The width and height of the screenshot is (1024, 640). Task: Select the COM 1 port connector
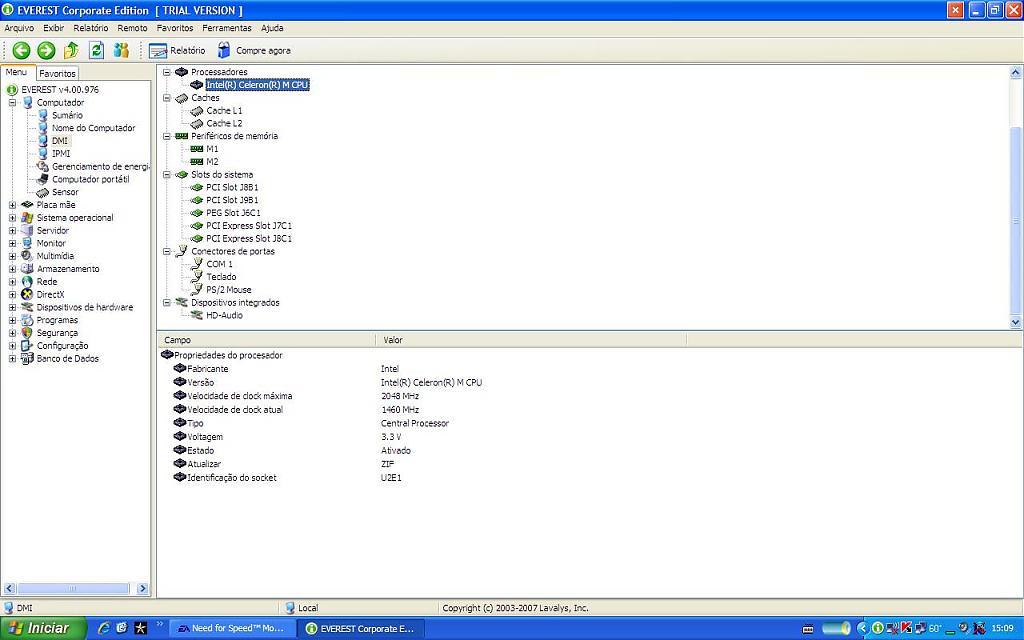click(219, 264)
